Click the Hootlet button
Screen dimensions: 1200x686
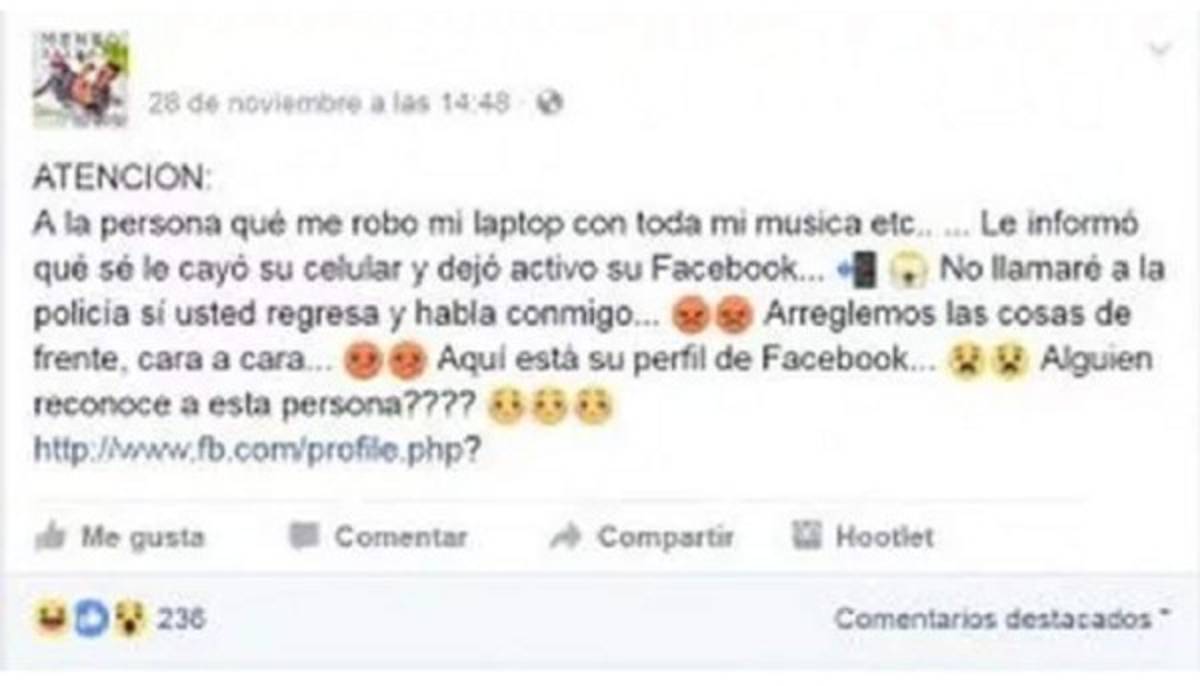(863, 537)
